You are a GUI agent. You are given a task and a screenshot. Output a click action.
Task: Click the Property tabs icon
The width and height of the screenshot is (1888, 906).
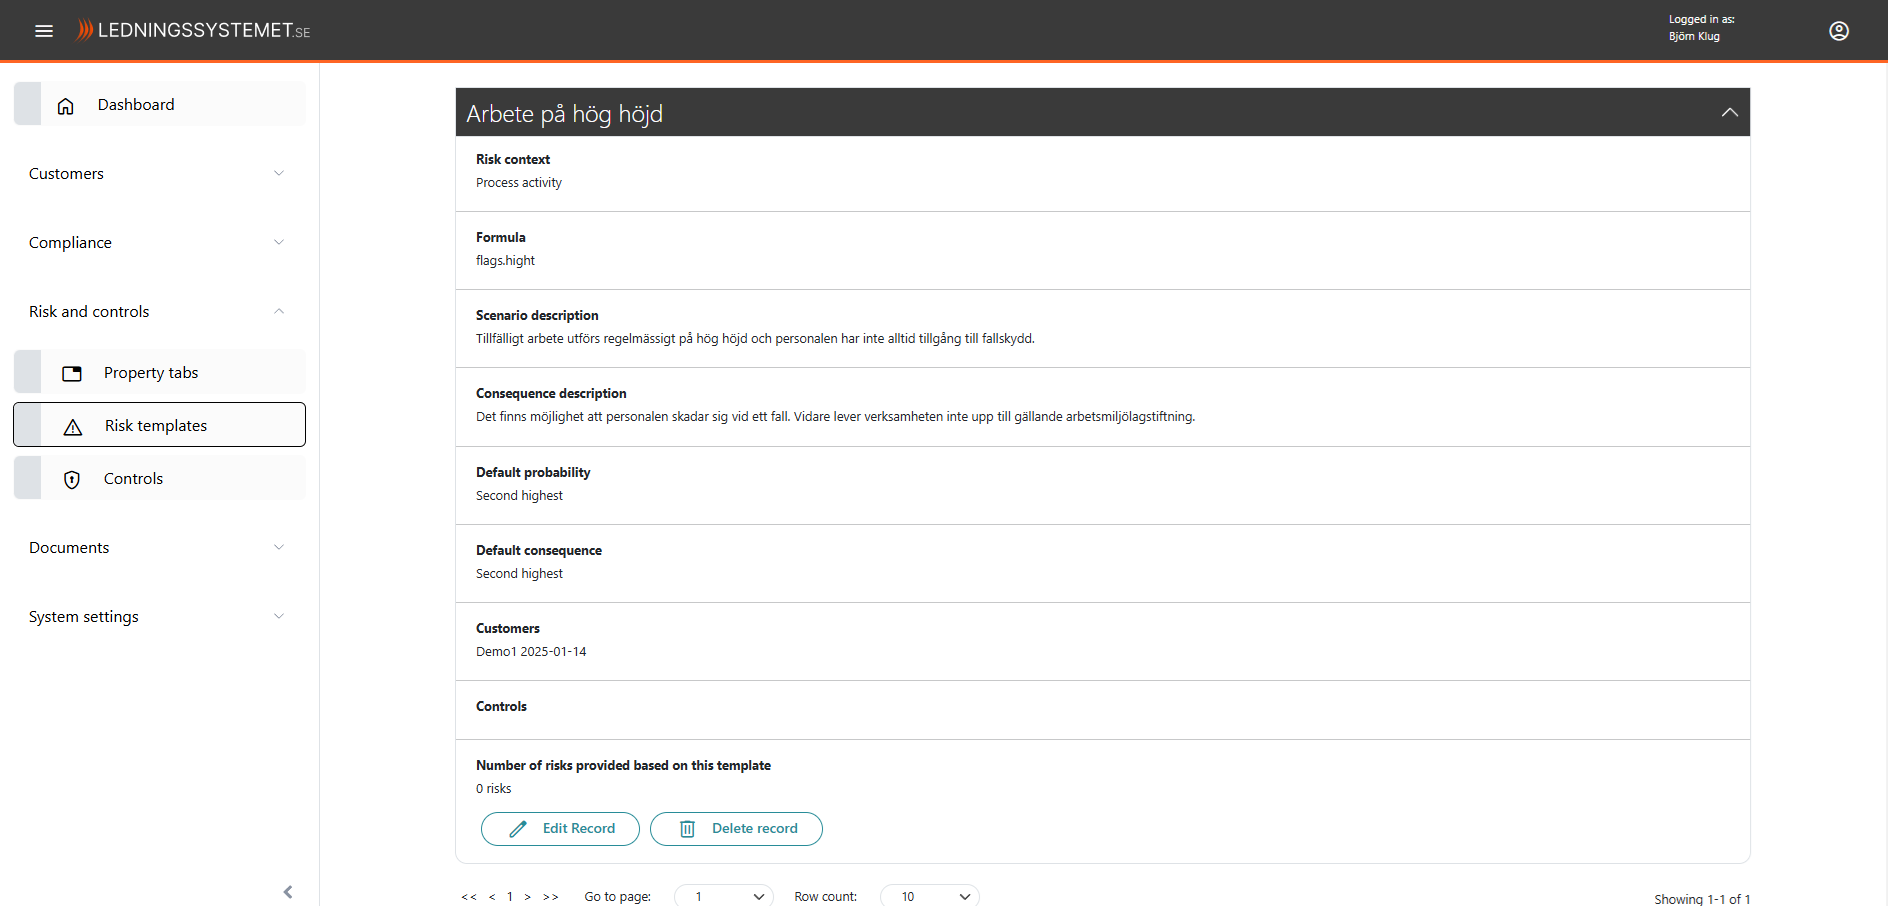pos(72,374)
